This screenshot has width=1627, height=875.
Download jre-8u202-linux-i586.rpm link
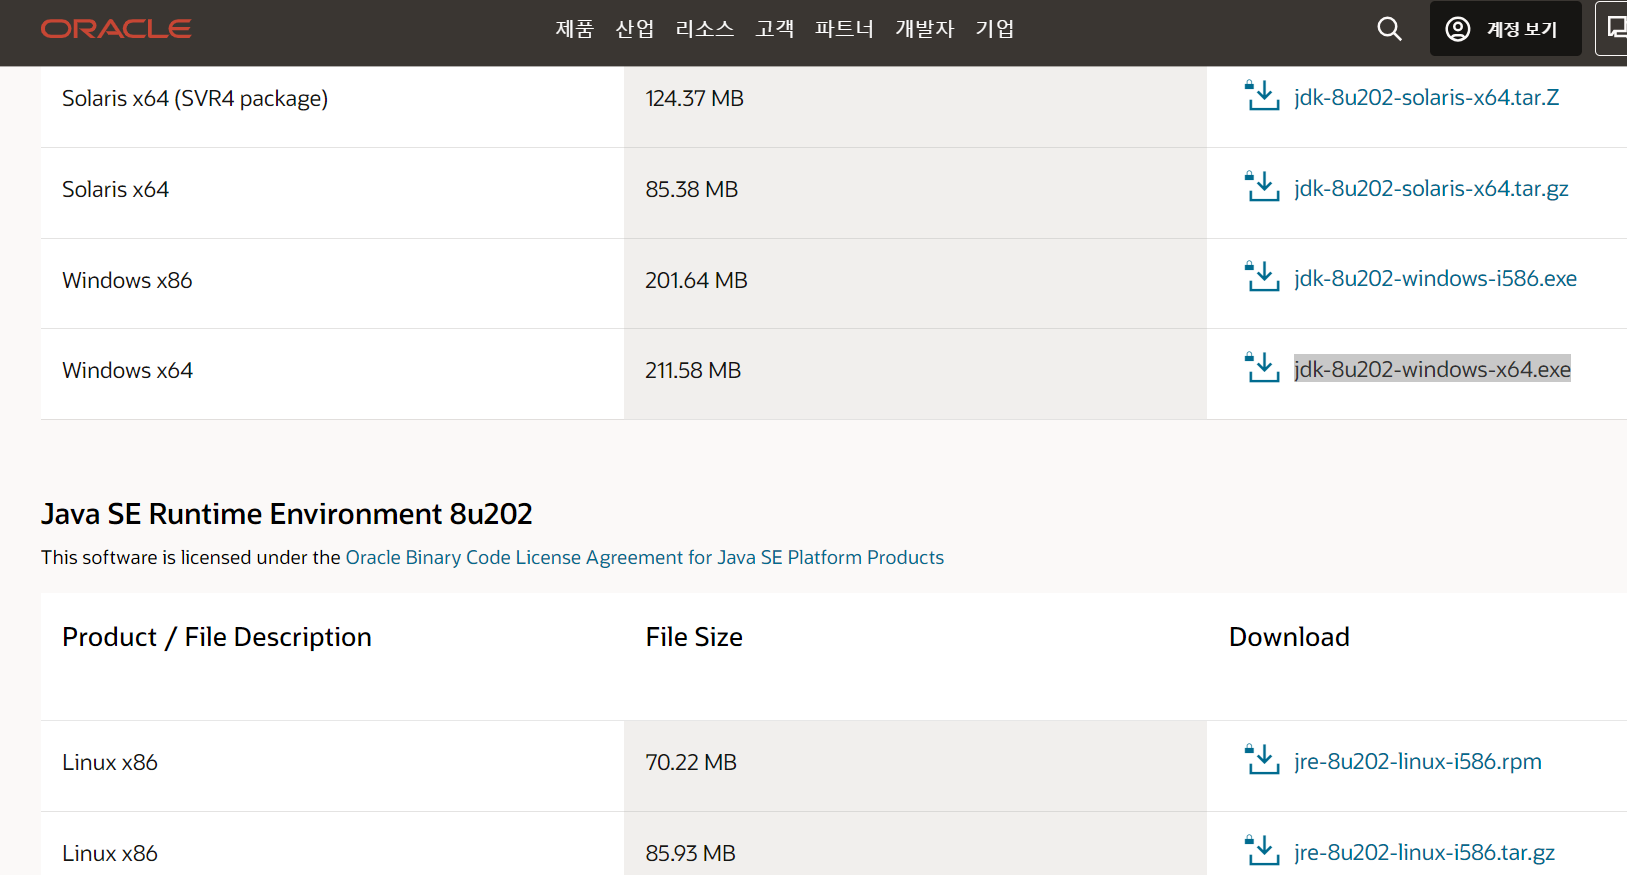coord(1418,761)
